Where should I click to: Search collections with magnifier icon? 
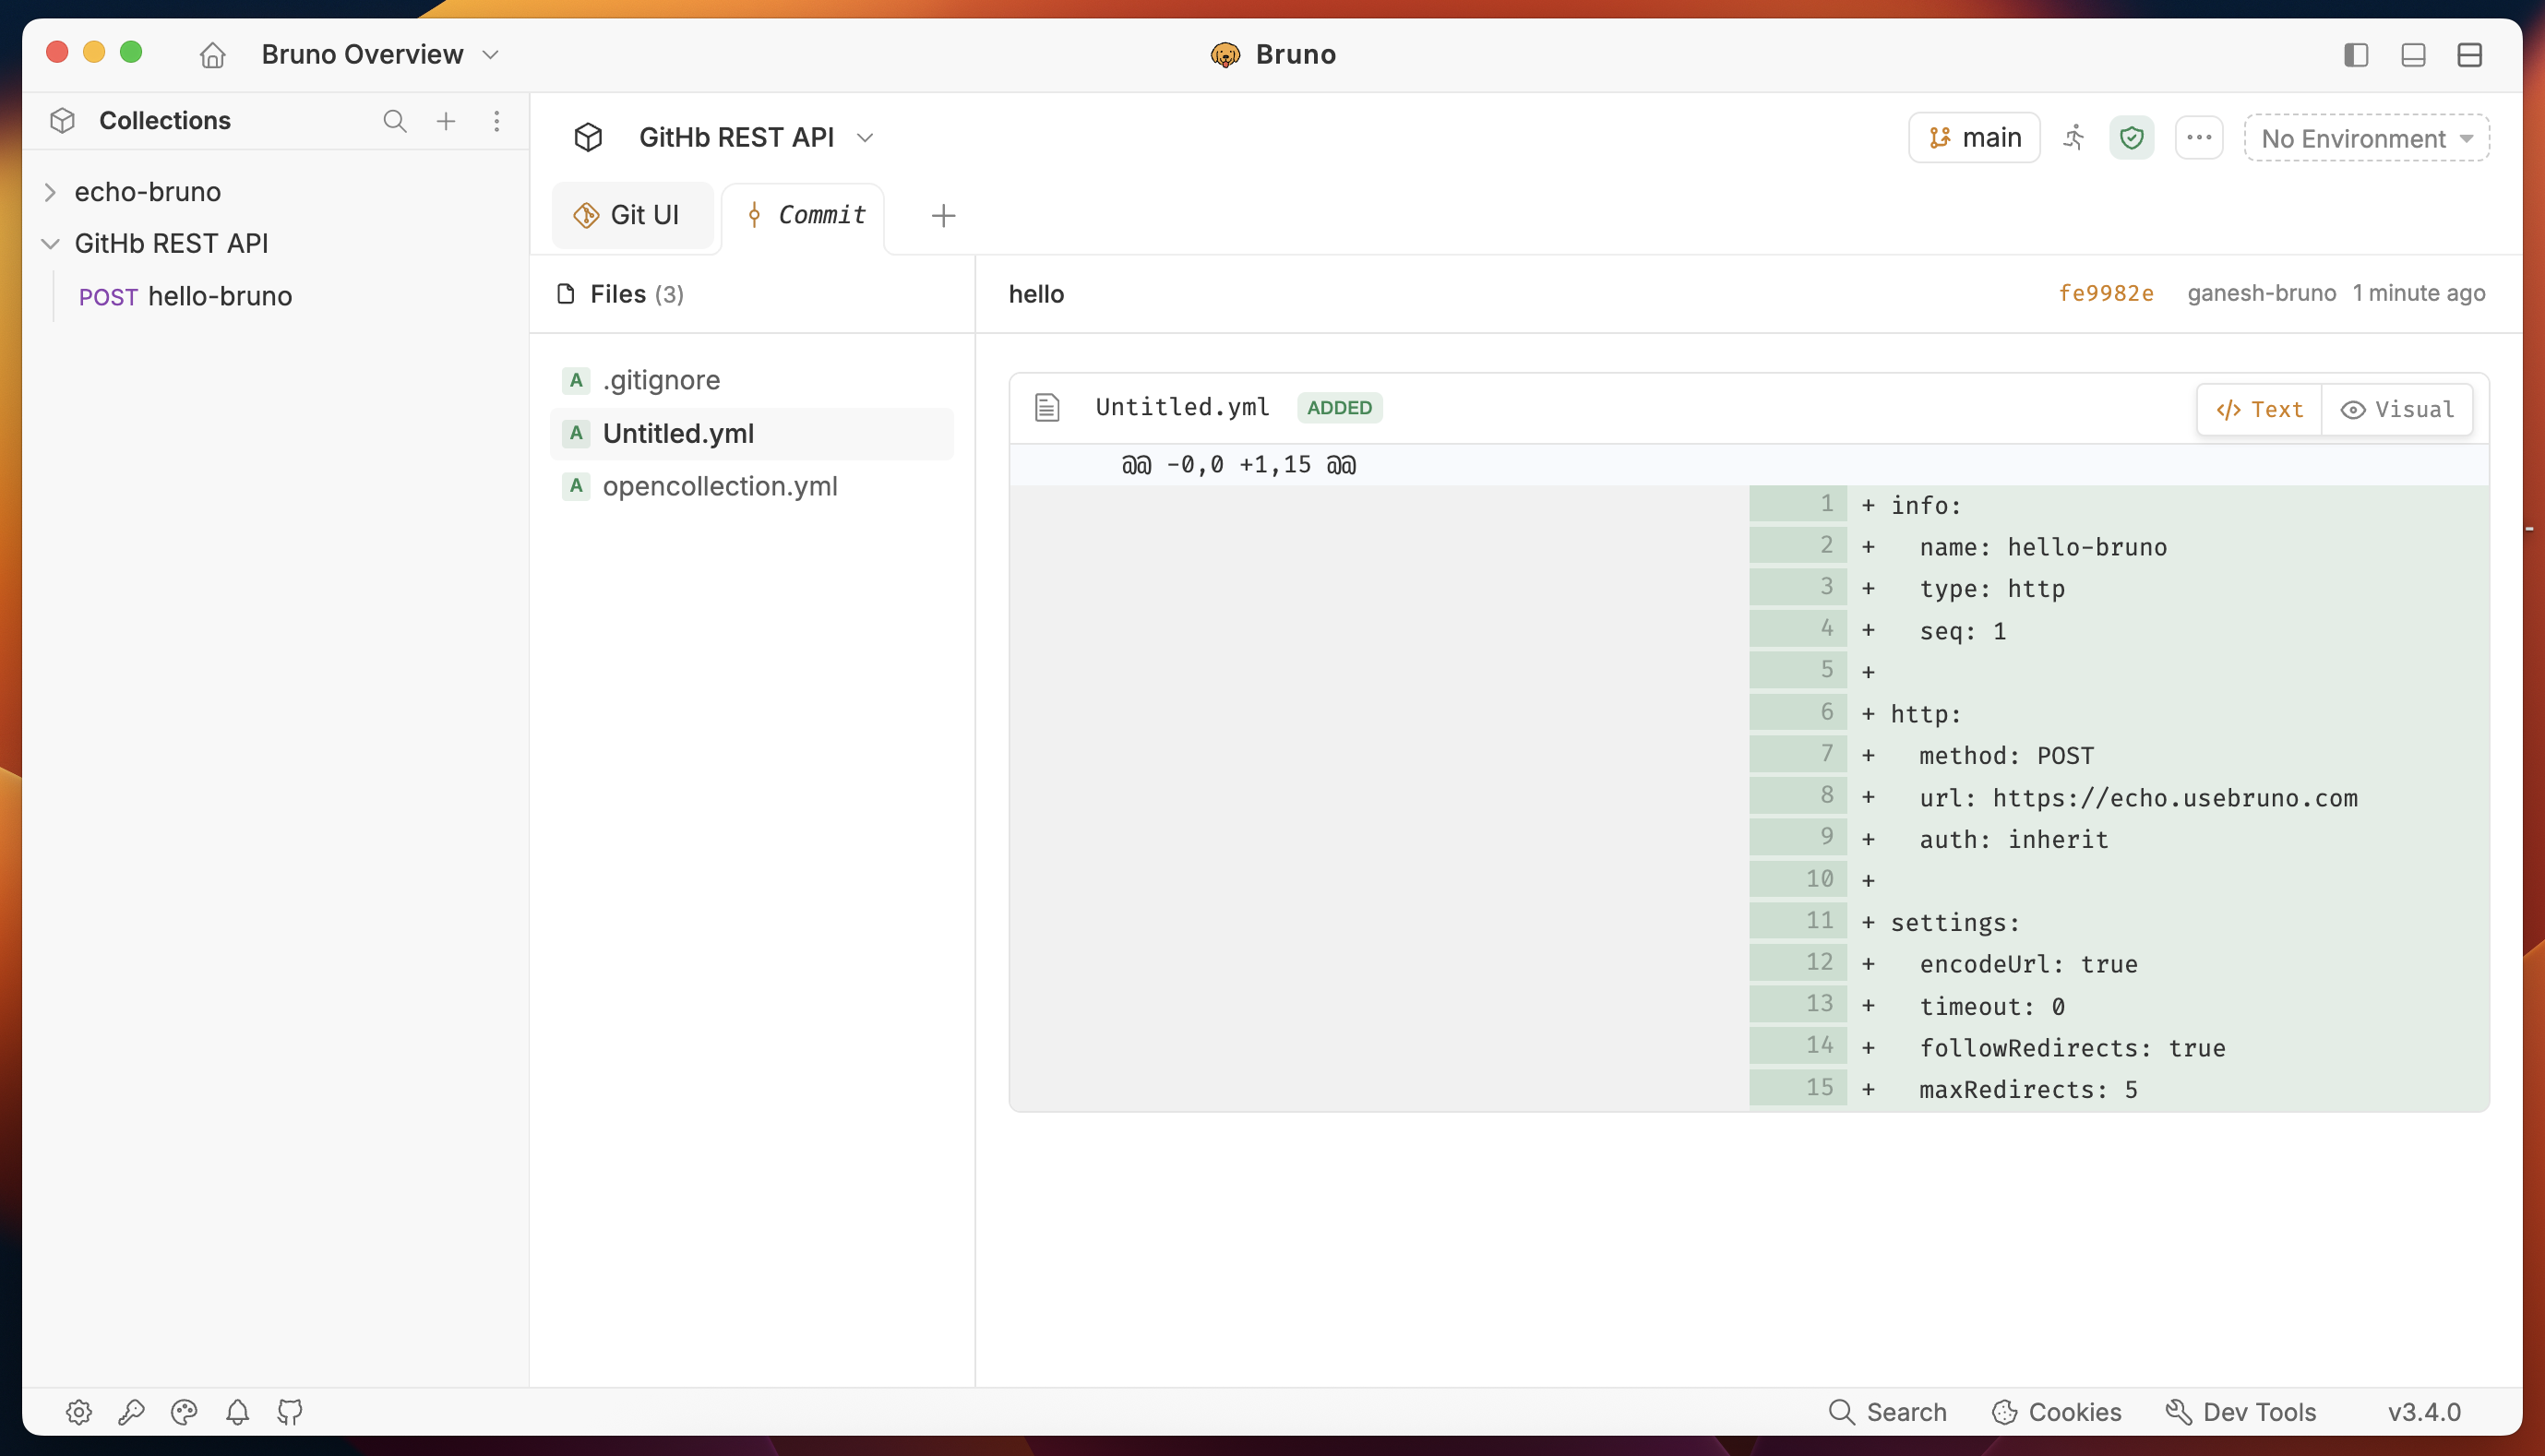point(395,121)
